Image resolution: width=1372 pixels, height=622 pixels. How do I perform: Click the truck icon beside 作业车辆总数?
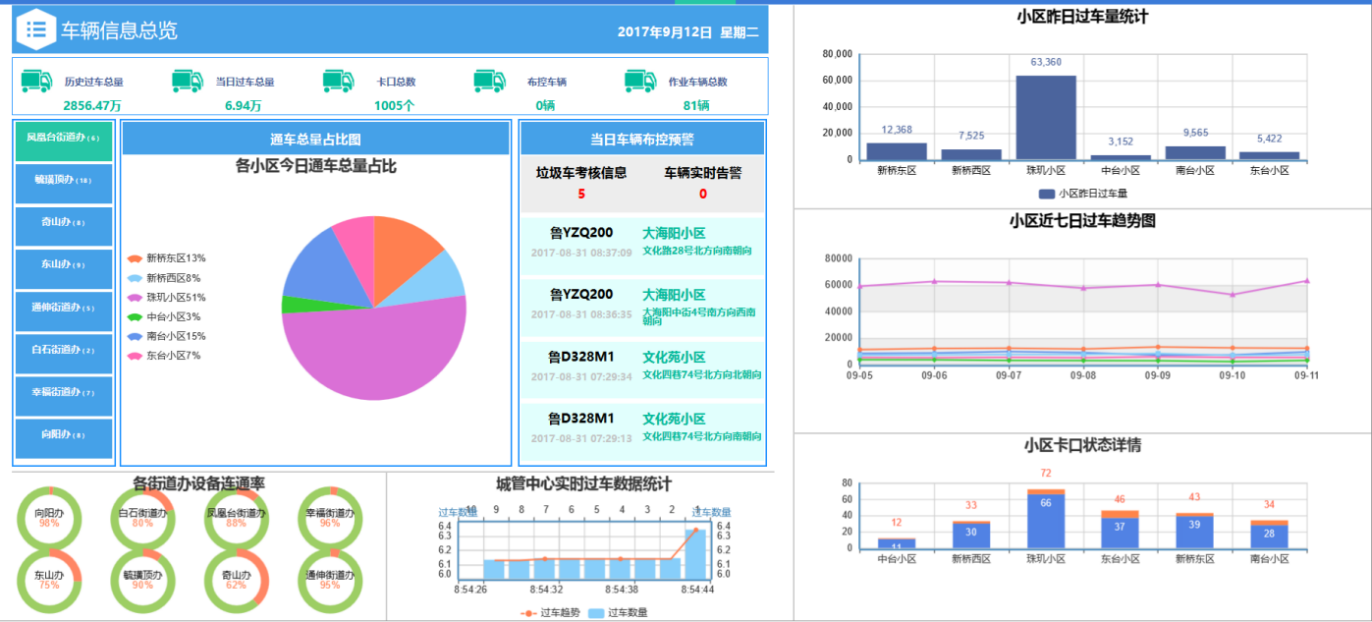tap(640, 81)
